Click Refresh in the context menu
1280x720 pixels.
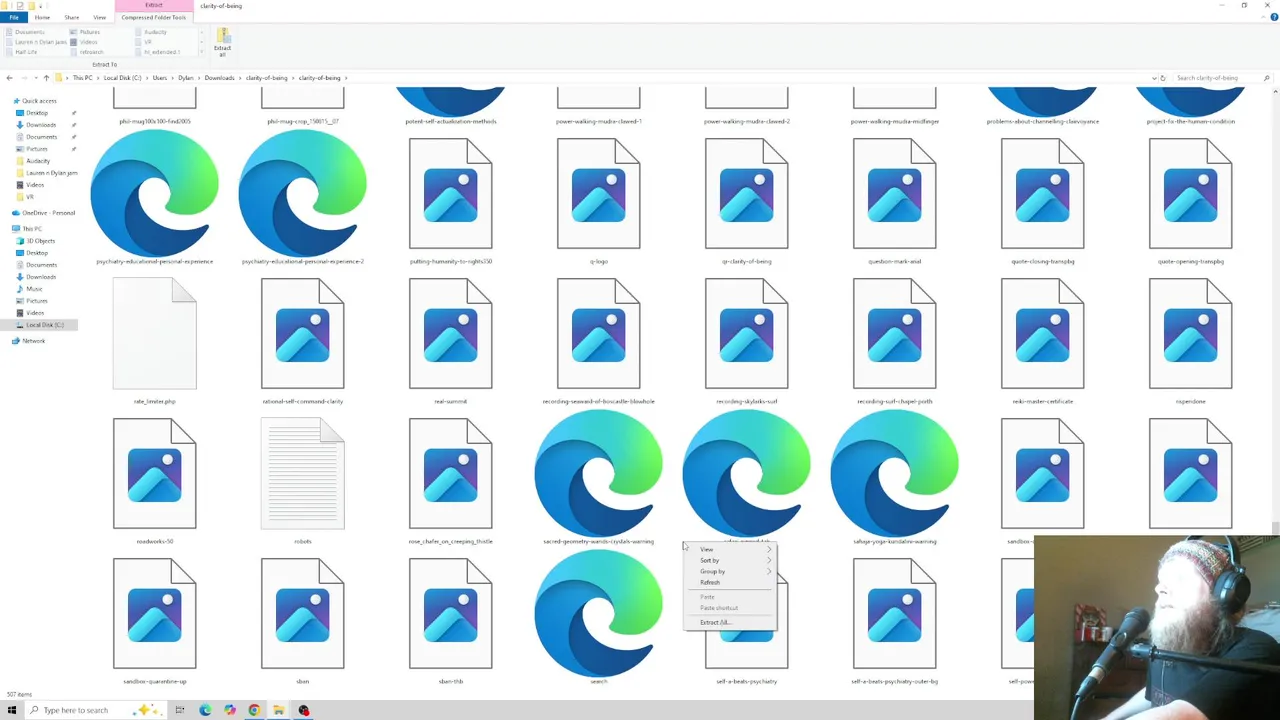[729, 582]
